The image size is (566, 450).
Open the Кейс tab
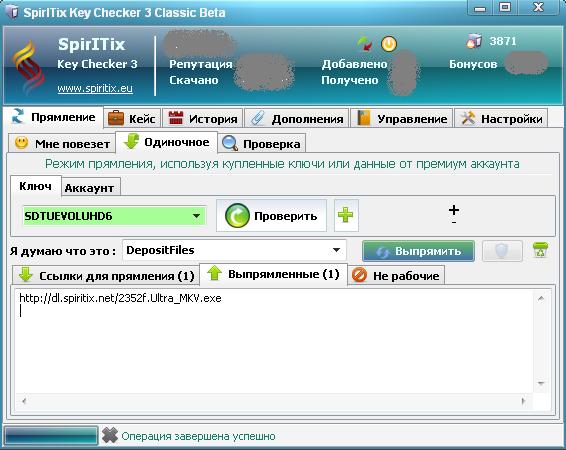point(132,118)
